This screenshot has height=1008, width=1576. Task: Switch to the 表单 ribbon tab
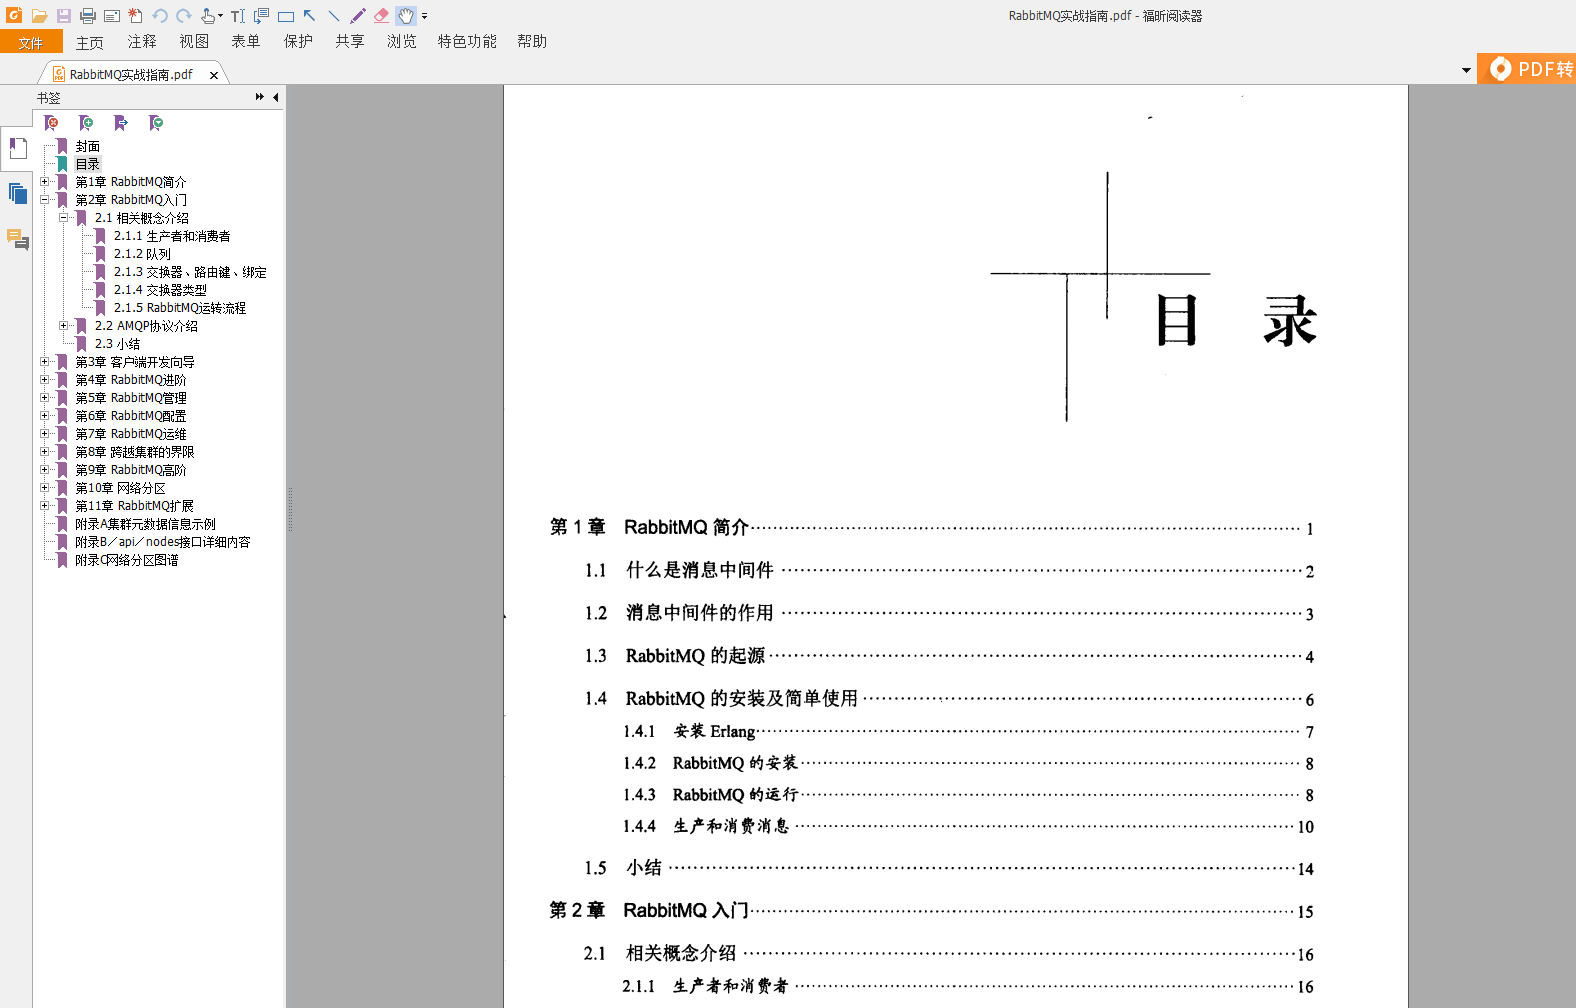pos(246,42)
